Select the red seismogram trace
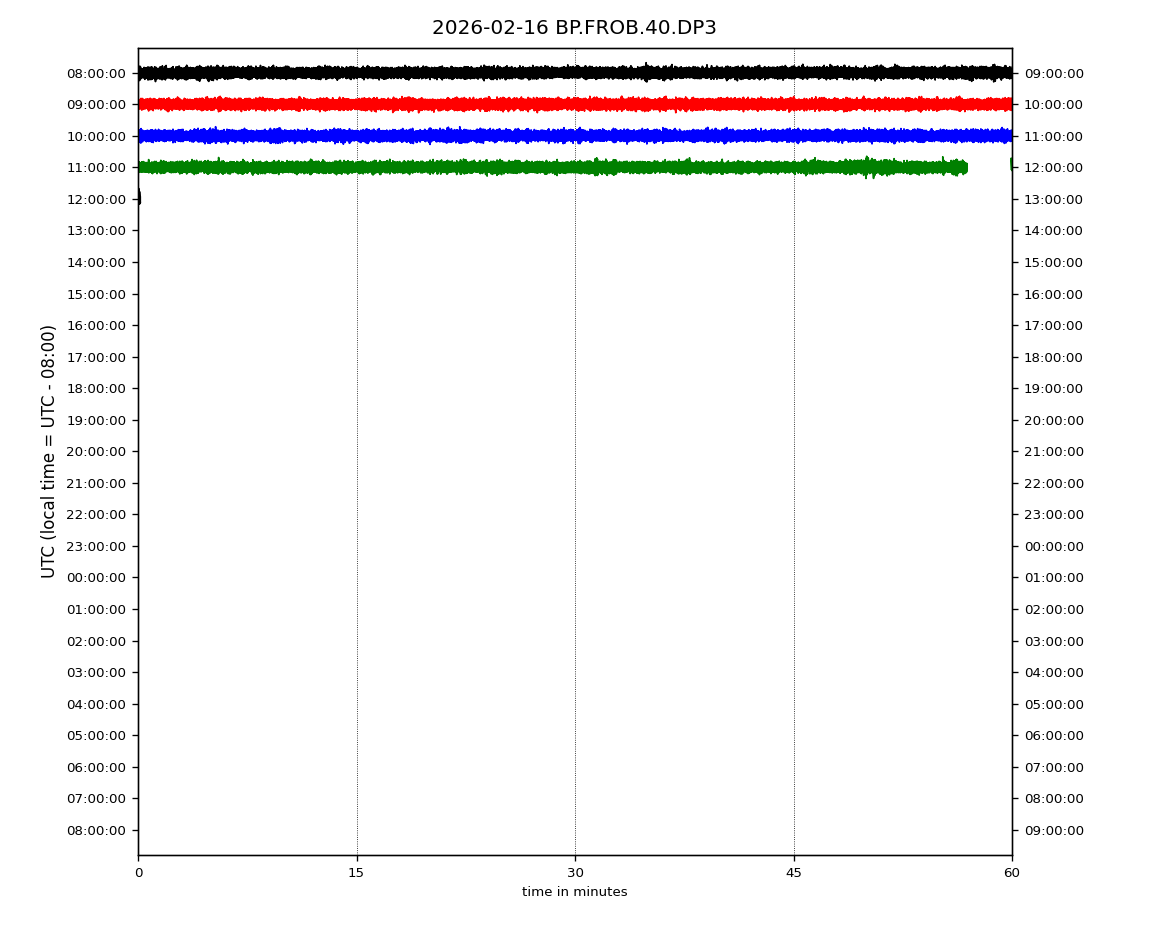This screenshot has height=950, width=1150. [574, 104]
